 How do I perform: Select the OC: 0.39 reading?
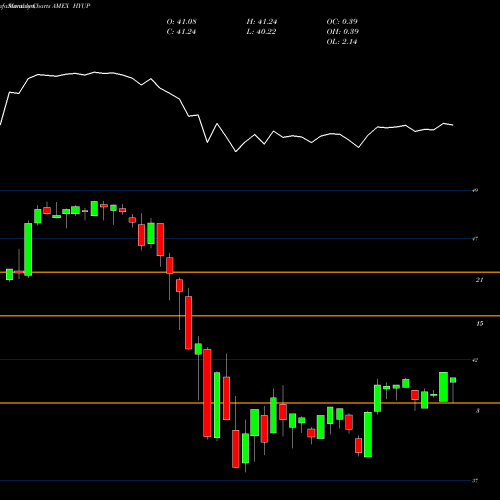pos(342,22)
